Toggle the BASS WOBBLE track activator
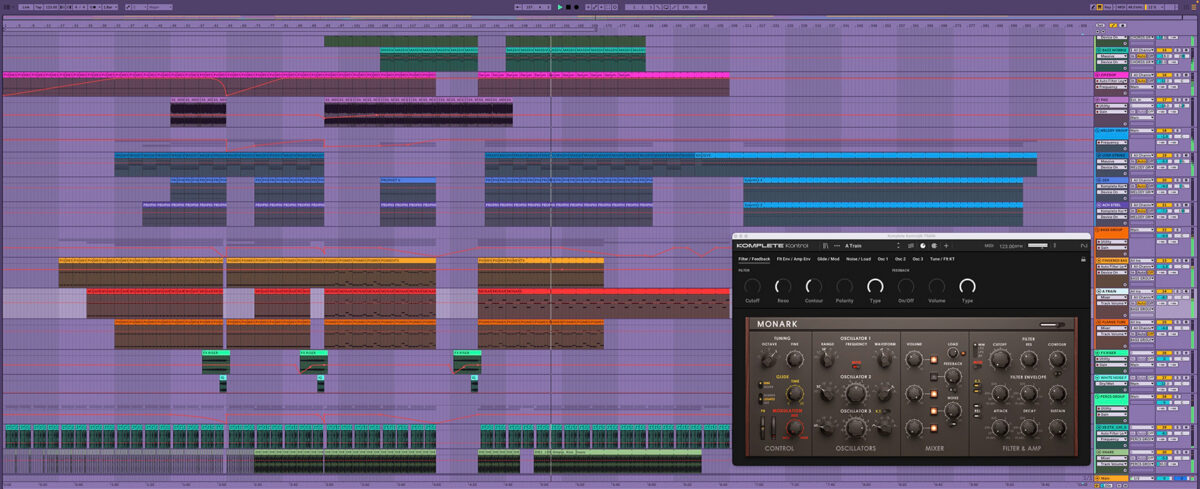This screenshot has height=489, width=1200. pyautogui.click(x=1164, y=51)
